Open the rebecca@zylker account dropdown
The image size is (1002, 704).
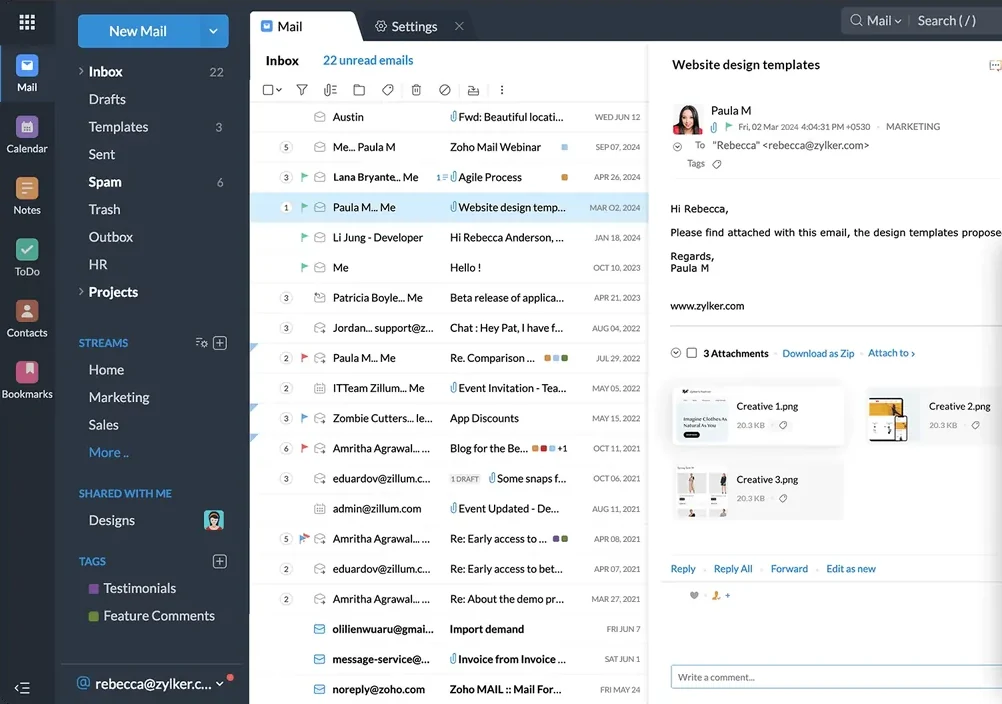[x=220, y=684]
